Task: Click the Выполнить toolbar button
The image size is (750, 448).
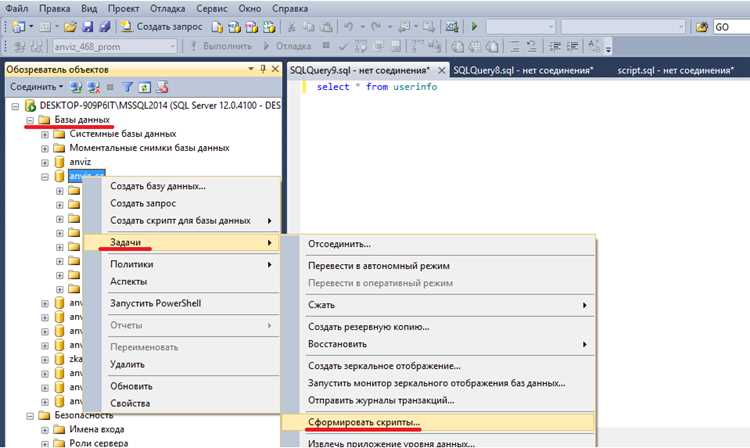Action: coord(221,46)
